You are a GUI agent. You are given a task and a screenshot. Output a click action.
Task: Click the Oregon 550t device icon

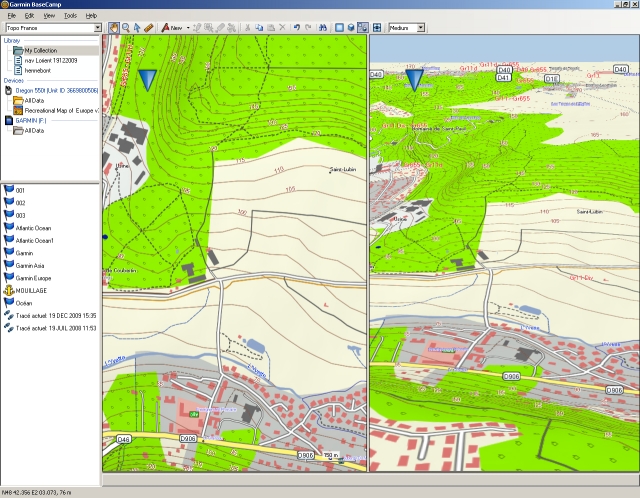click(9, 90)
